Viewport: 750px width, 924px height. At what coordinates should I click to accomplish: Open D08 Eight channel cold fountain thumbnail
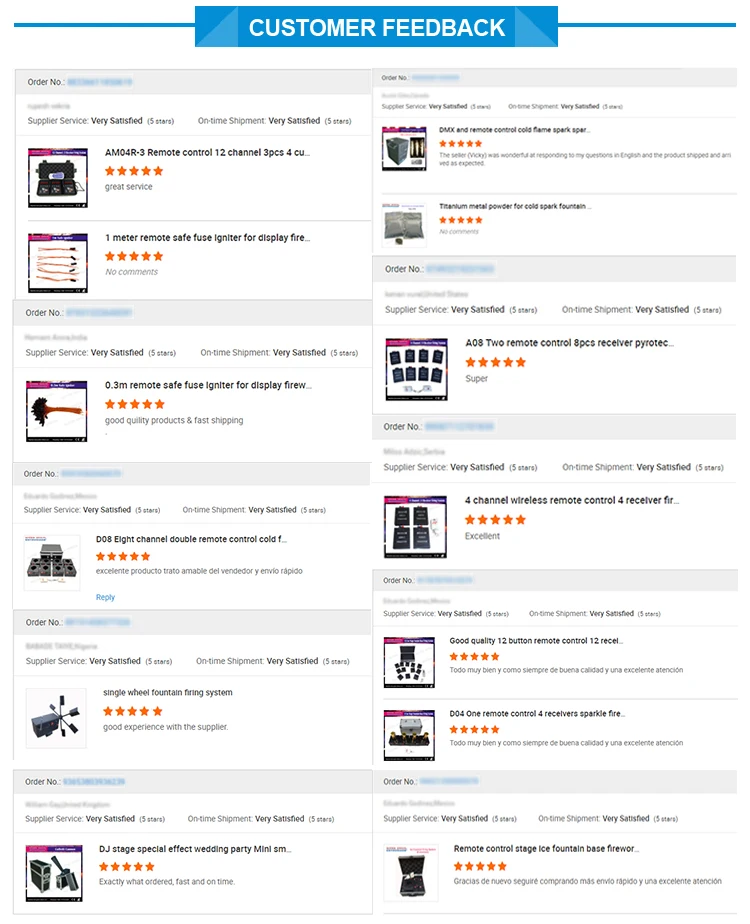click(52, 562)
